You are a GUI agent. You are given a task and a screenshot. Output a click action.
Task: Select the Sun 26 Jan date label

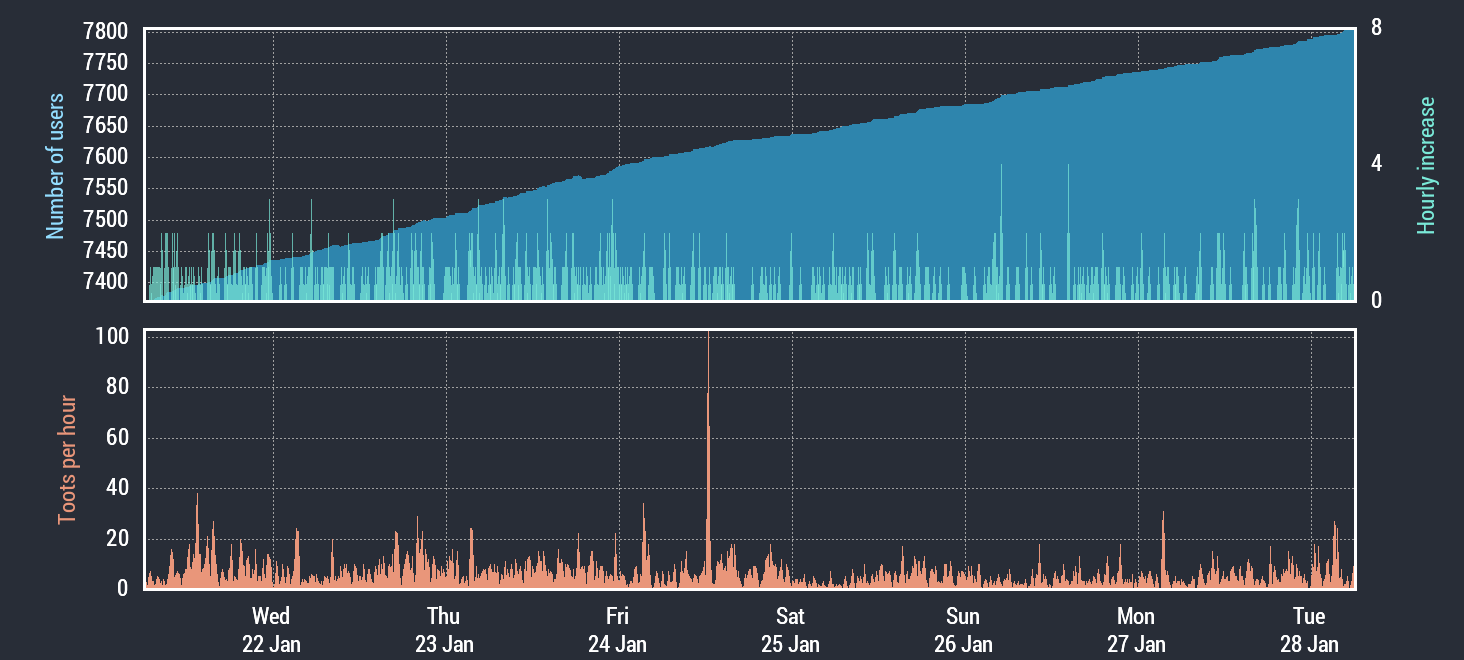click(963, 630)
